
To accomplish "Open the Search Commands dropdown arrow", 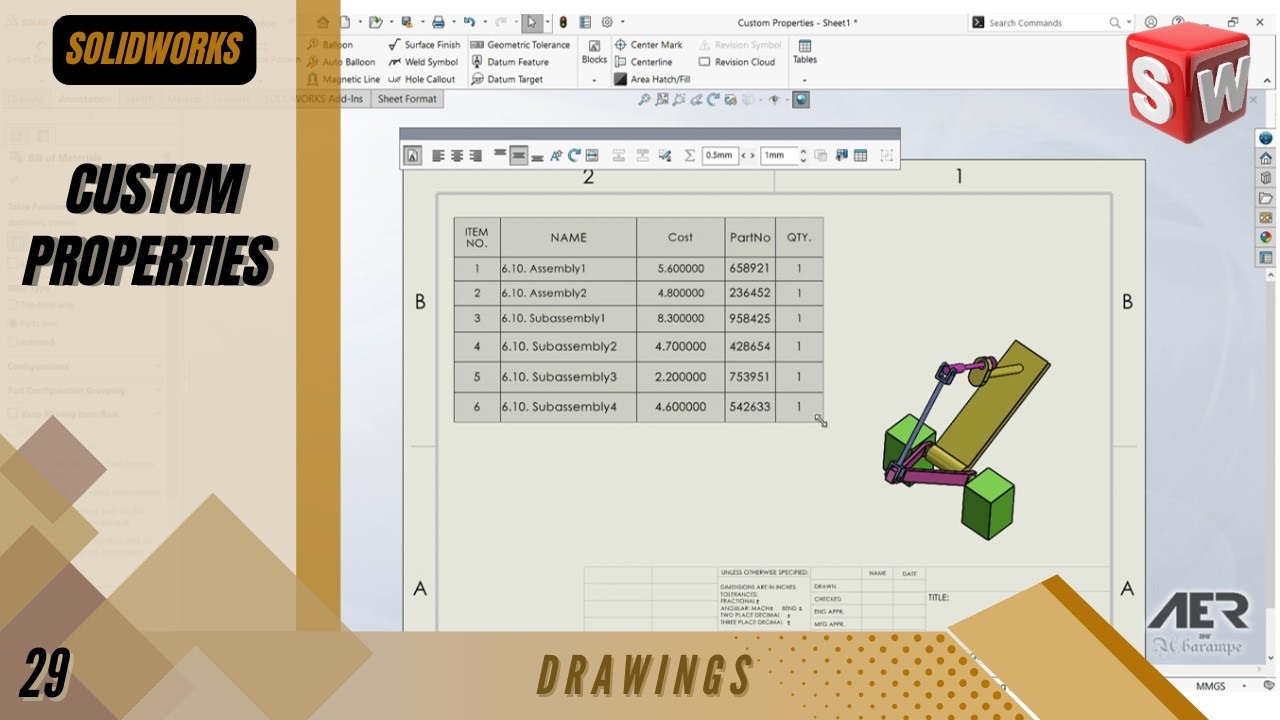I will coord(1129,22).
